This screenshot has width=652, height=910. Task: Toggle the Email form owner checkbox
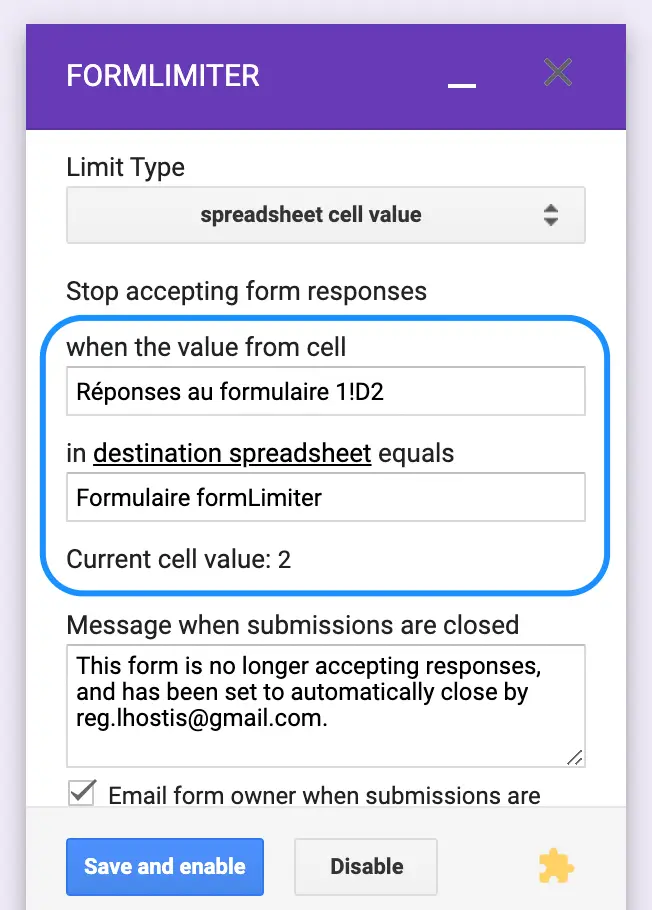pos(82,793)
